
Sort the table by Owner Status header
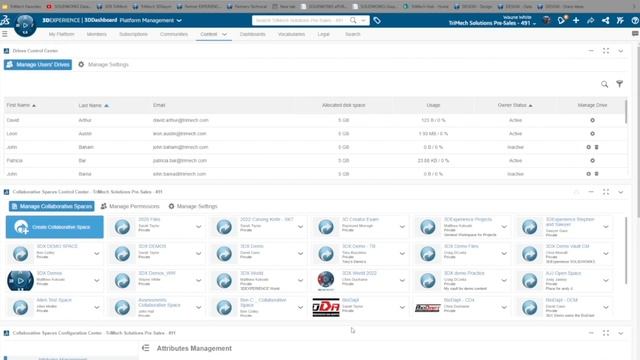coord(515,105)
